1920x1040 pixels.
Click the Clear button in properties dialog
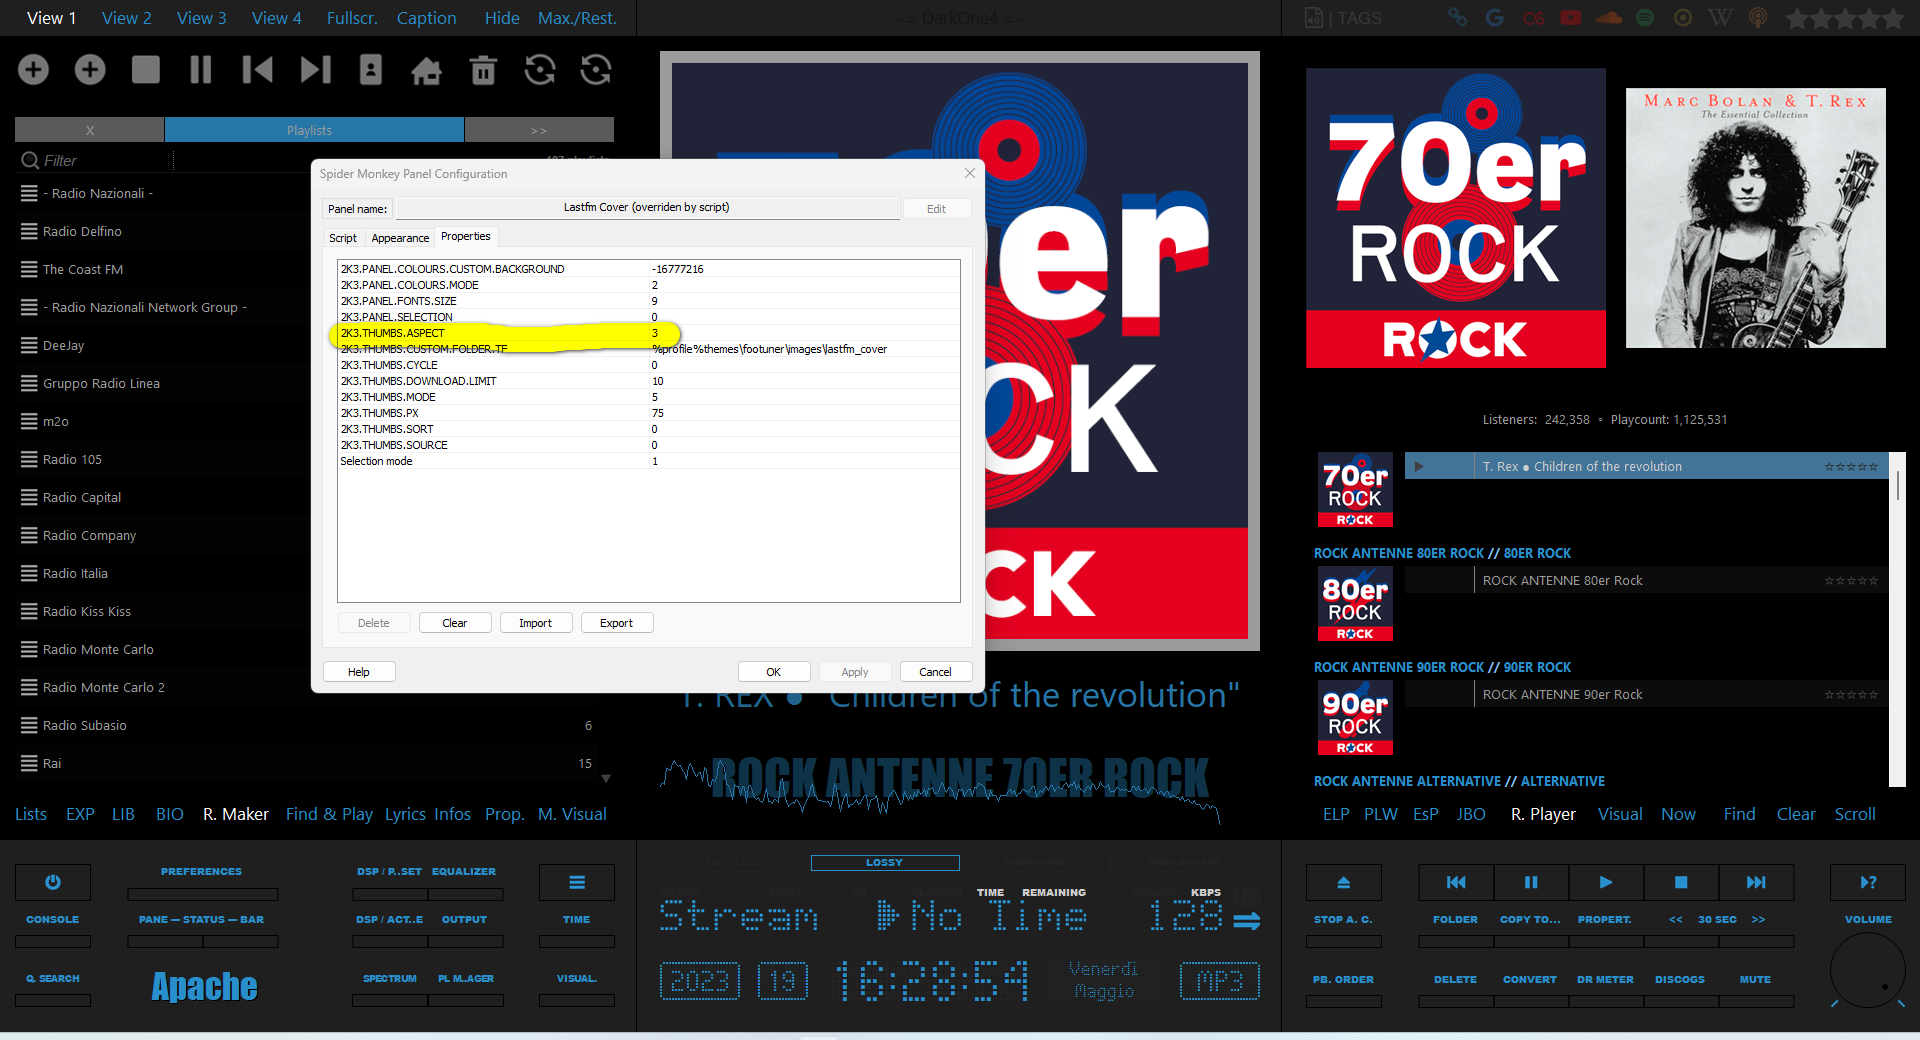455,623
